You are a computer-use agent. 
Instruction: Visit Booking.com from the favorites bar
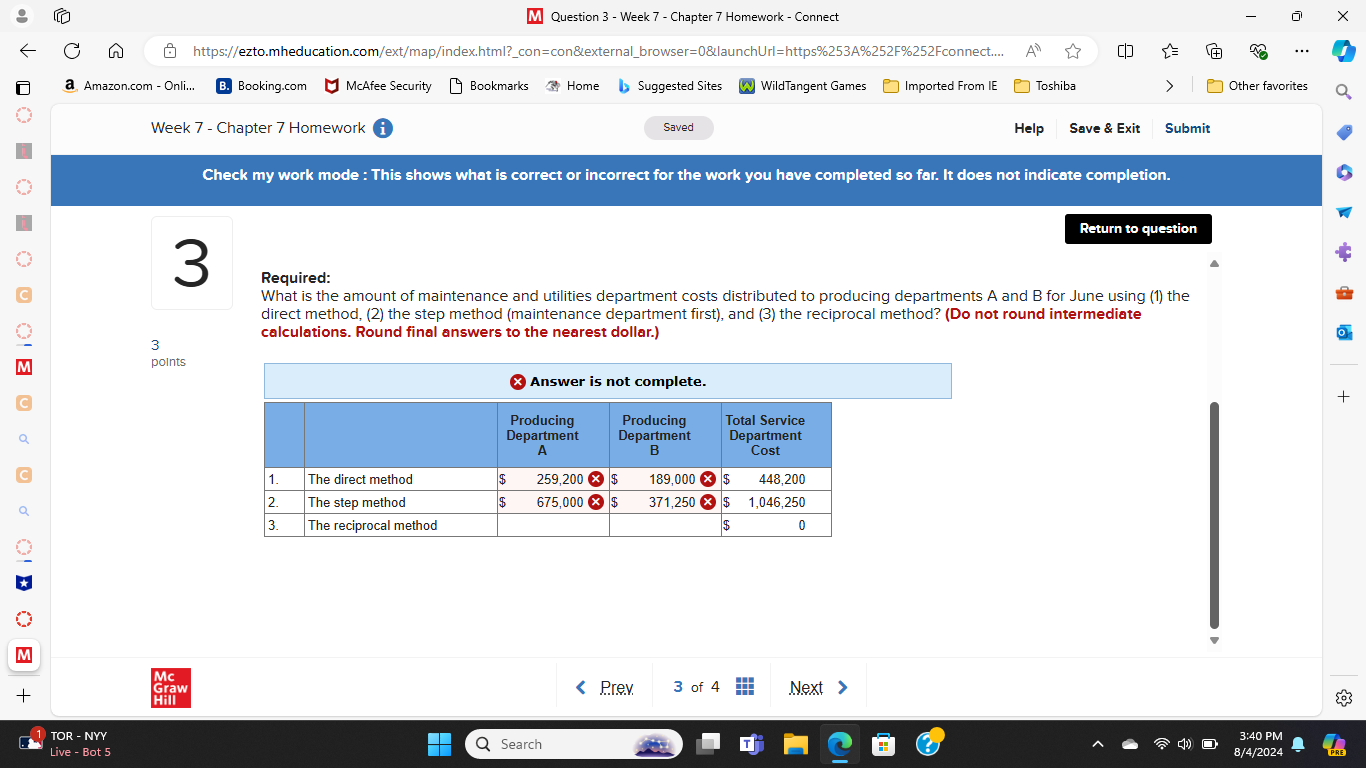tap(261, 86)
